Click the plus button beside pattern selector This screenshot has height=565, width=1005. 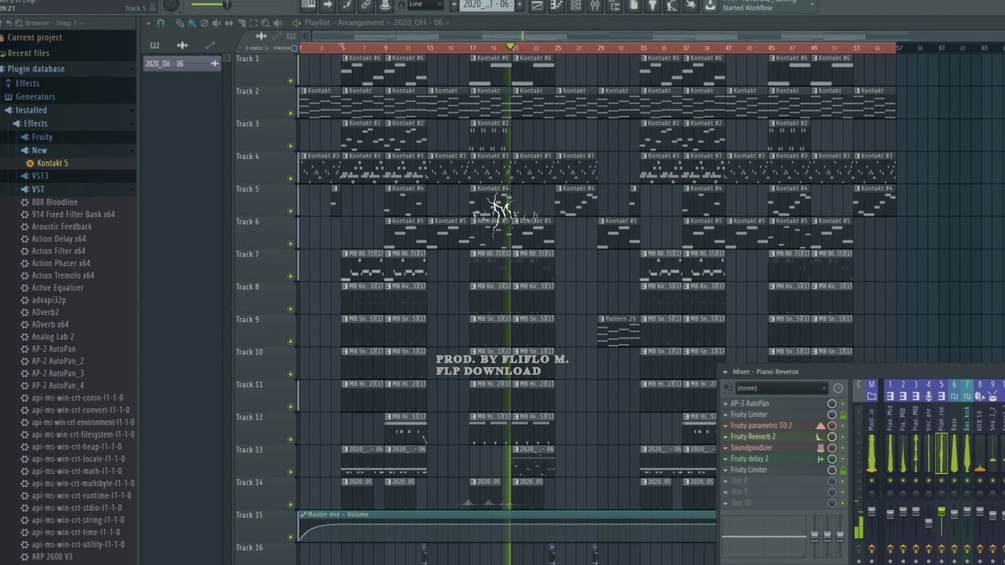click(x=520, y=5)
